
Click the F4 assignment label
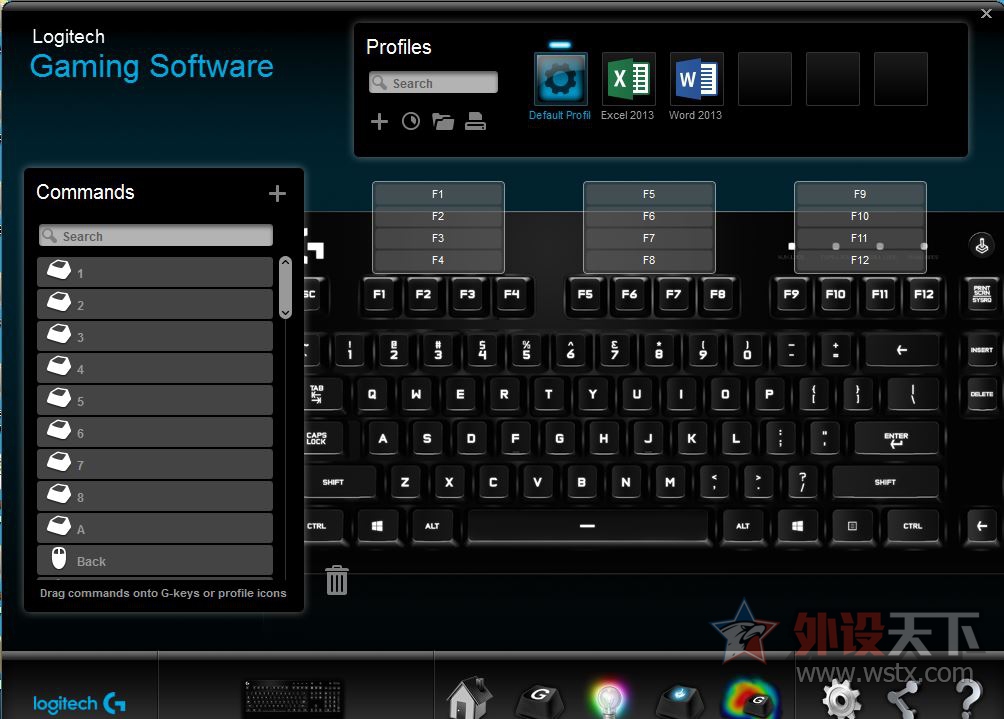[x=438, y=260]
